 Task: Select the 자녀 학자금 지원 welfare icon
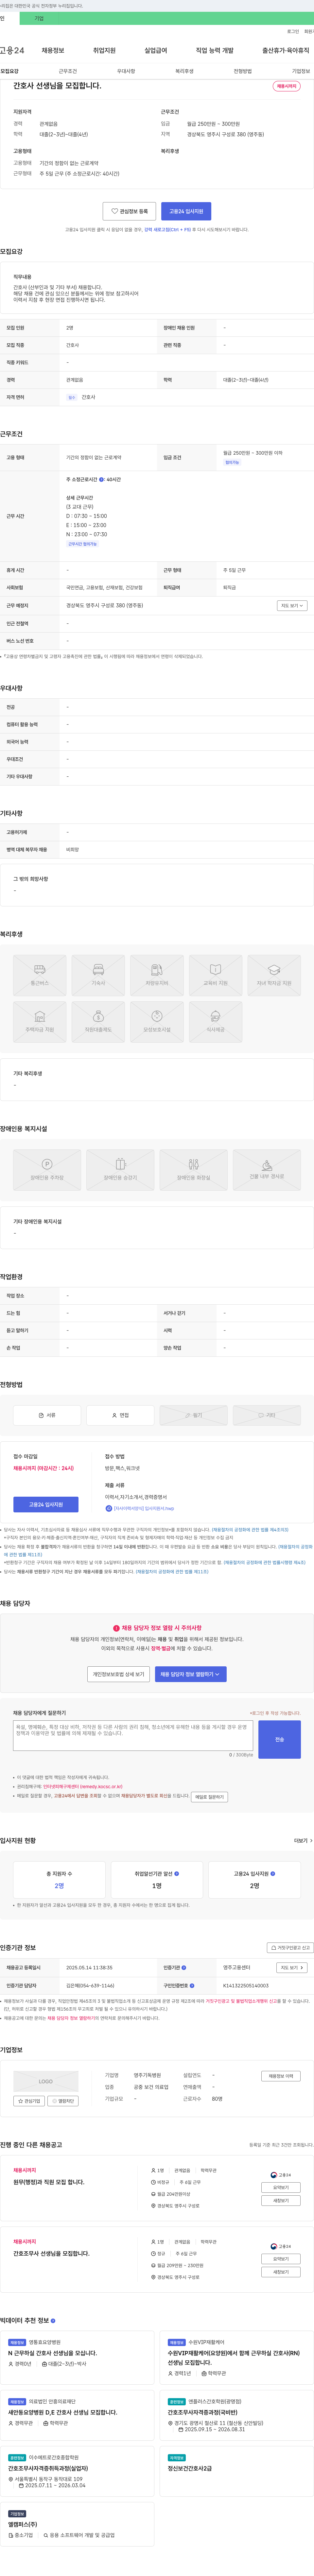click(274, 975)
